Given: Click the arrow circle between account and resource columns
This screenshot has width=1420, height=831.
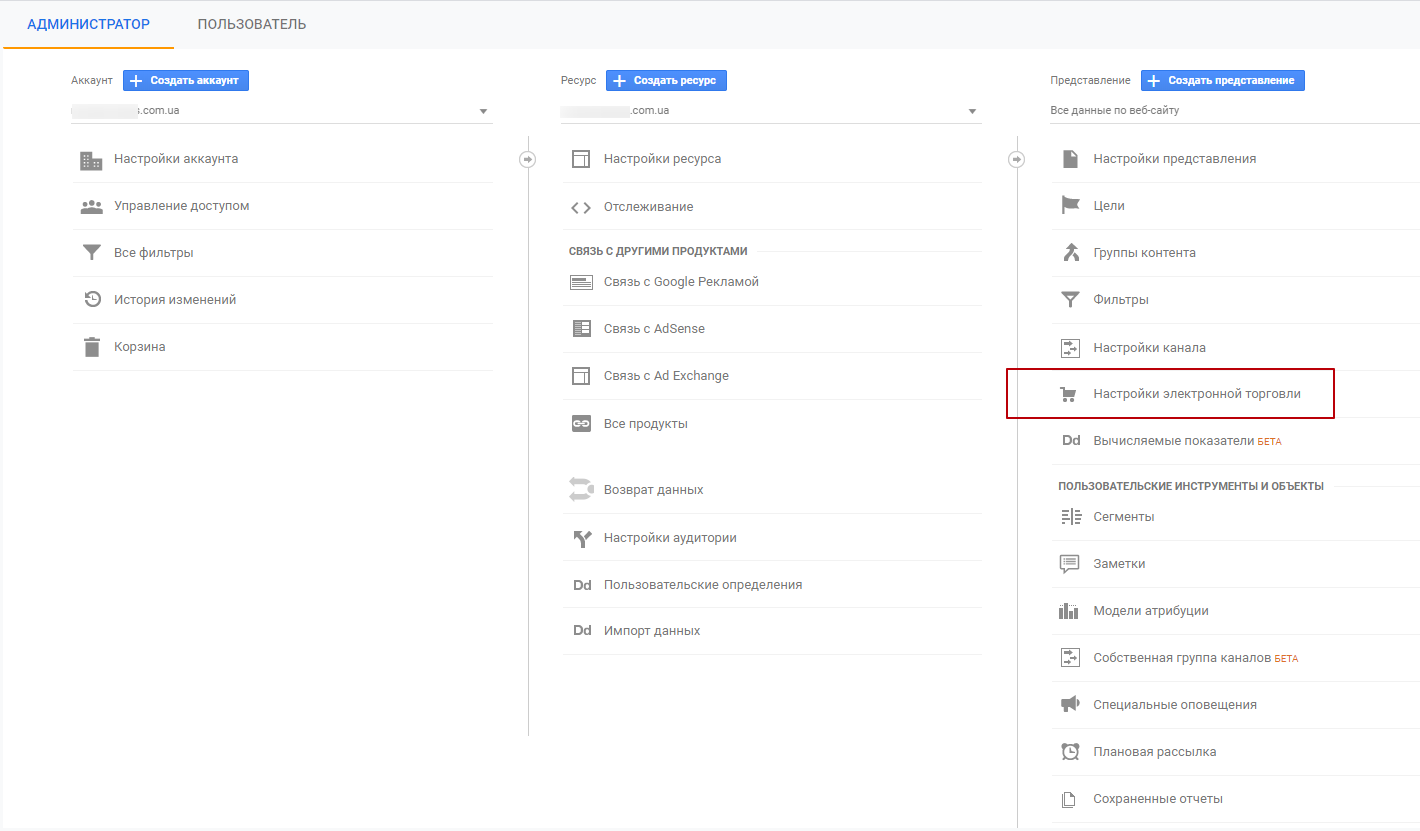Looking at the screenshot, I should [528, 159].
